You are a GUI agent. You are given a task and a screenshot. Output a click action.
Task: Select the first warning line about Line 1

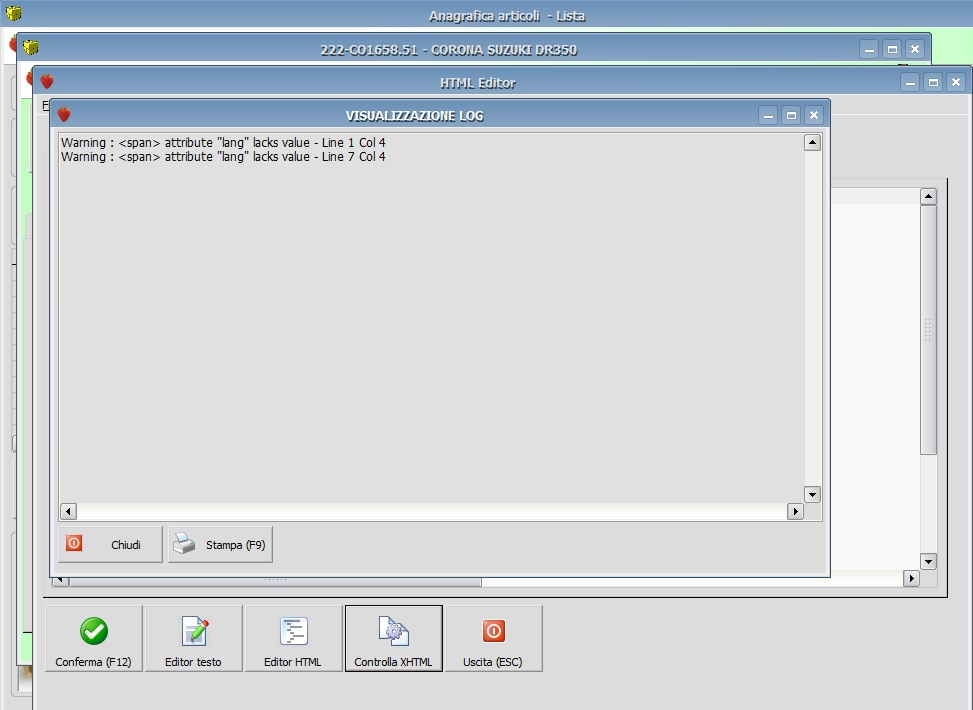coord(223,142)
